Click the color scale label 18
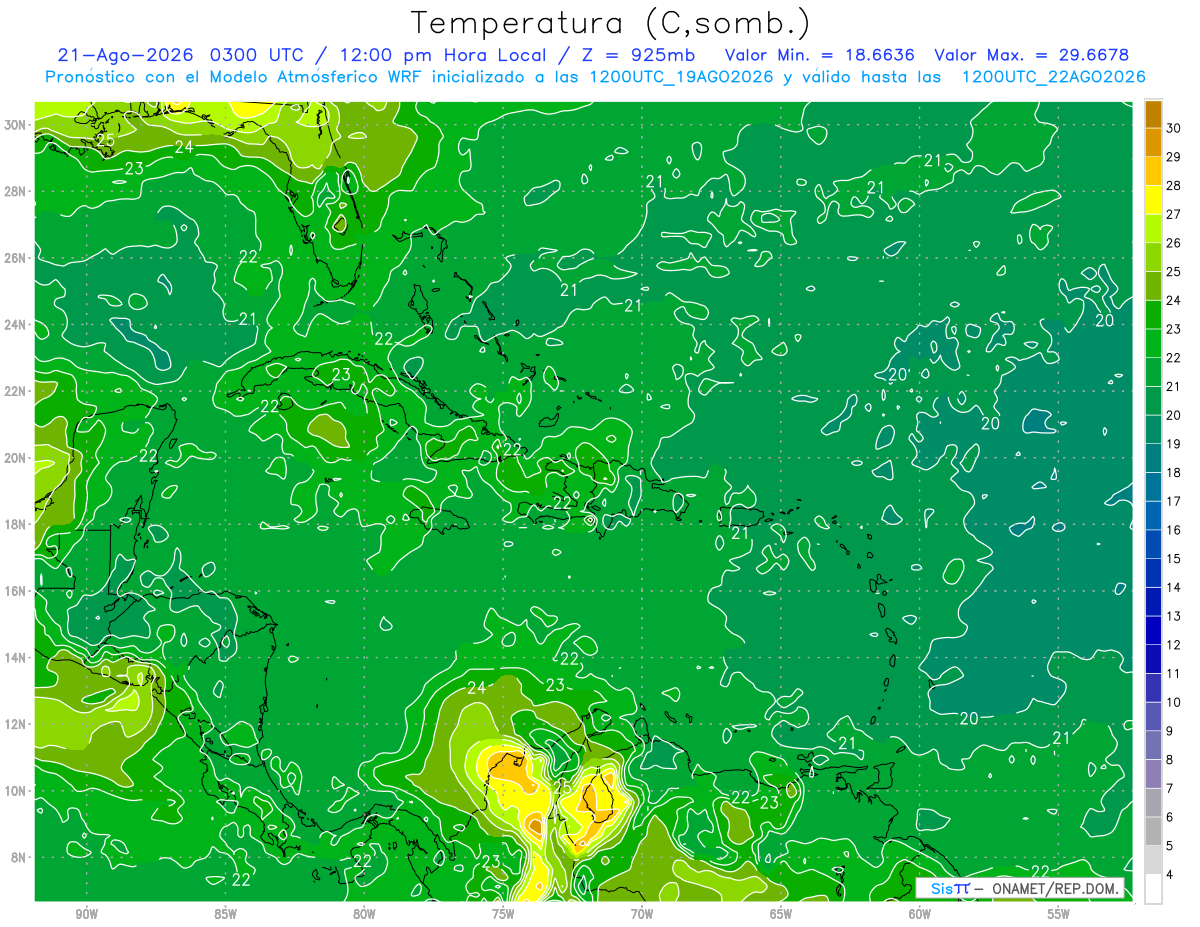The width and height of the screenshot is (1200, 927). click(1173, 472)
